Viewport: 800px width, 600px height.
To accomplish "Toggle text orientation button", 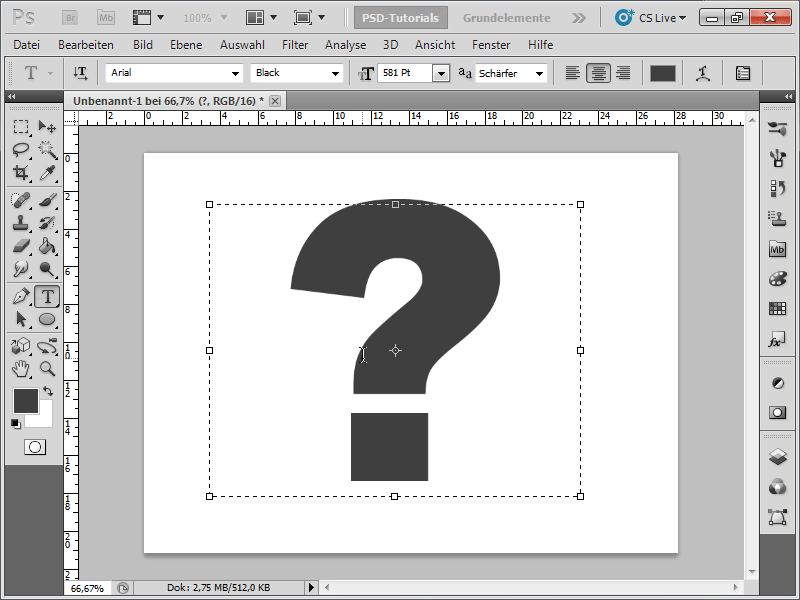I will pos(80,73).
